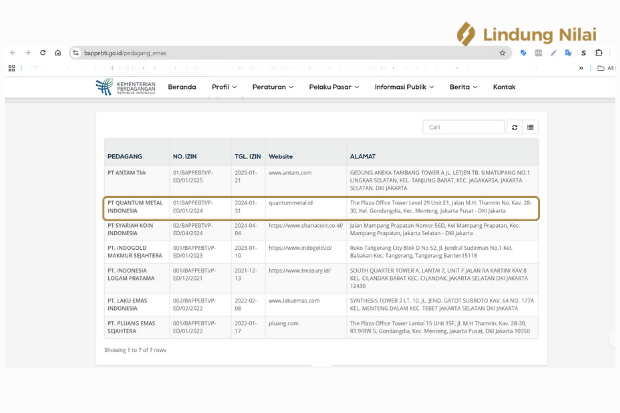620x413 pixels.
Task: Expand the Informasi Publik dropdown
Action: coord(404,87)
